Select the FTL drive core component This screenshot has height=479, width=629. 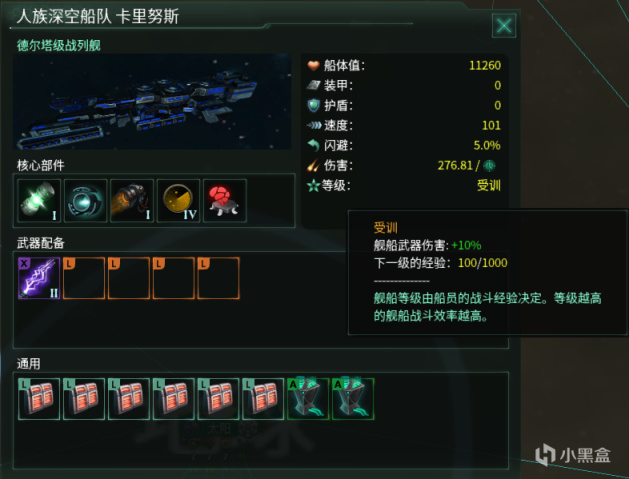[85, 201]
